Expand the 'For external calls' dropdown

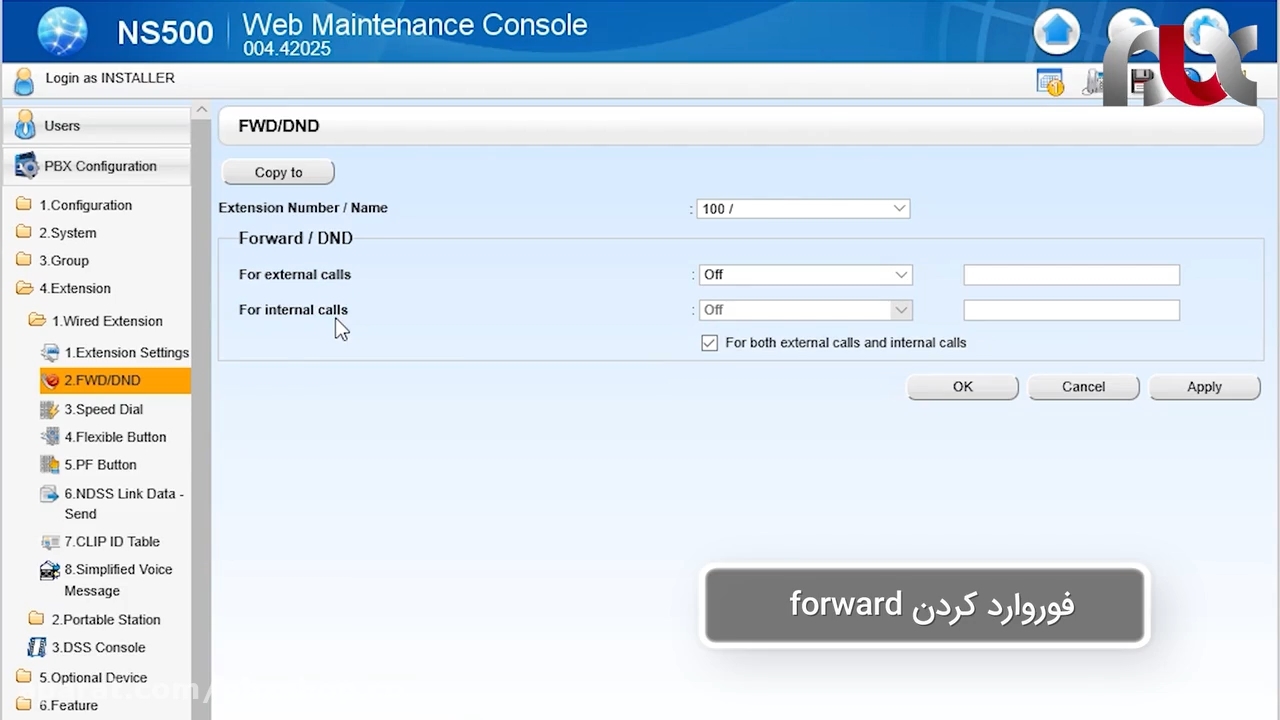click(805, 275)
